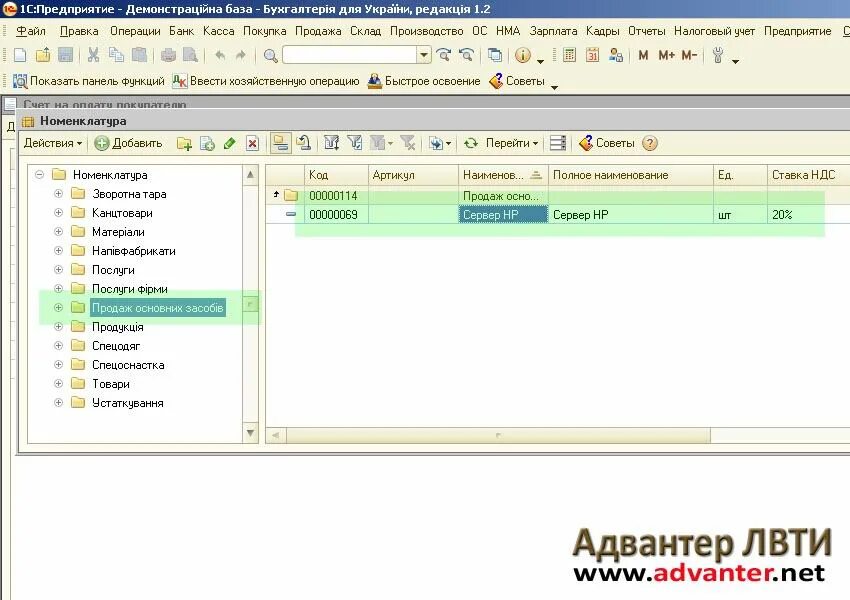Screen dimensions: 850x600
Task: Click Советы in the top toolbar
Action: click(x=517, y=81)
